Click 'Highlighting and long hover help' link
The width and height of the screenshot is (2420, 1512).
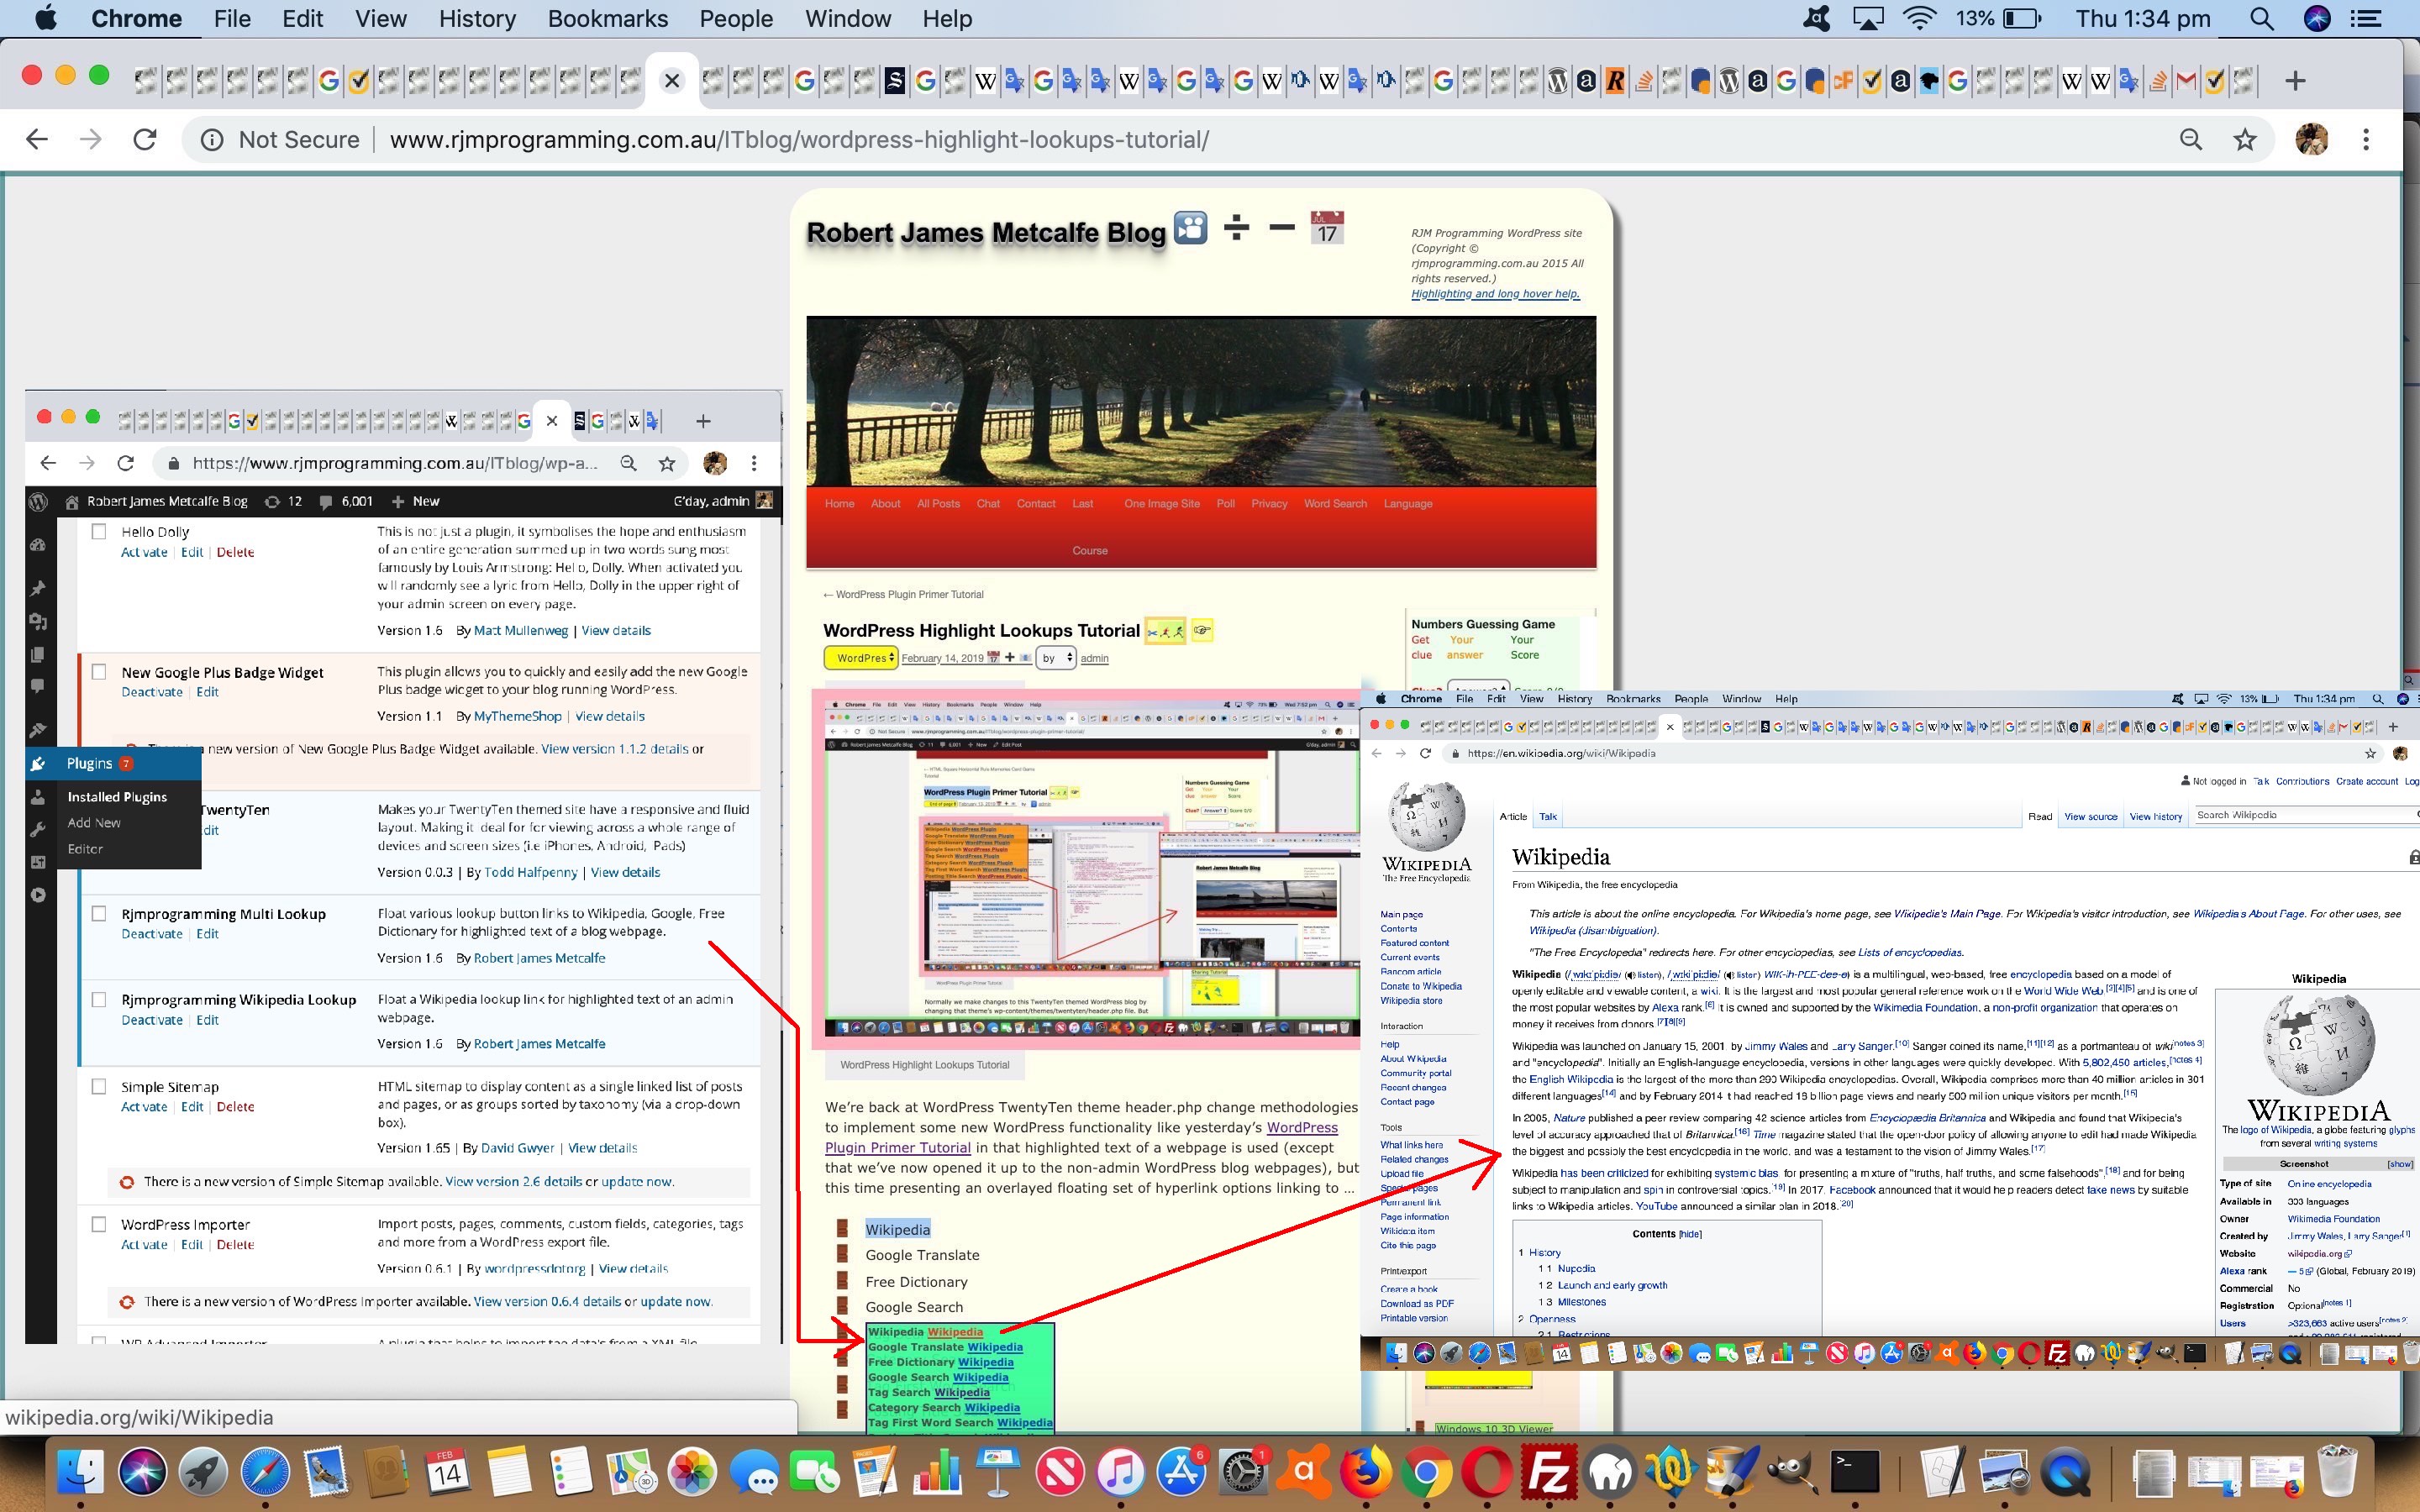pyautogui.click(x=1495, y=294)
